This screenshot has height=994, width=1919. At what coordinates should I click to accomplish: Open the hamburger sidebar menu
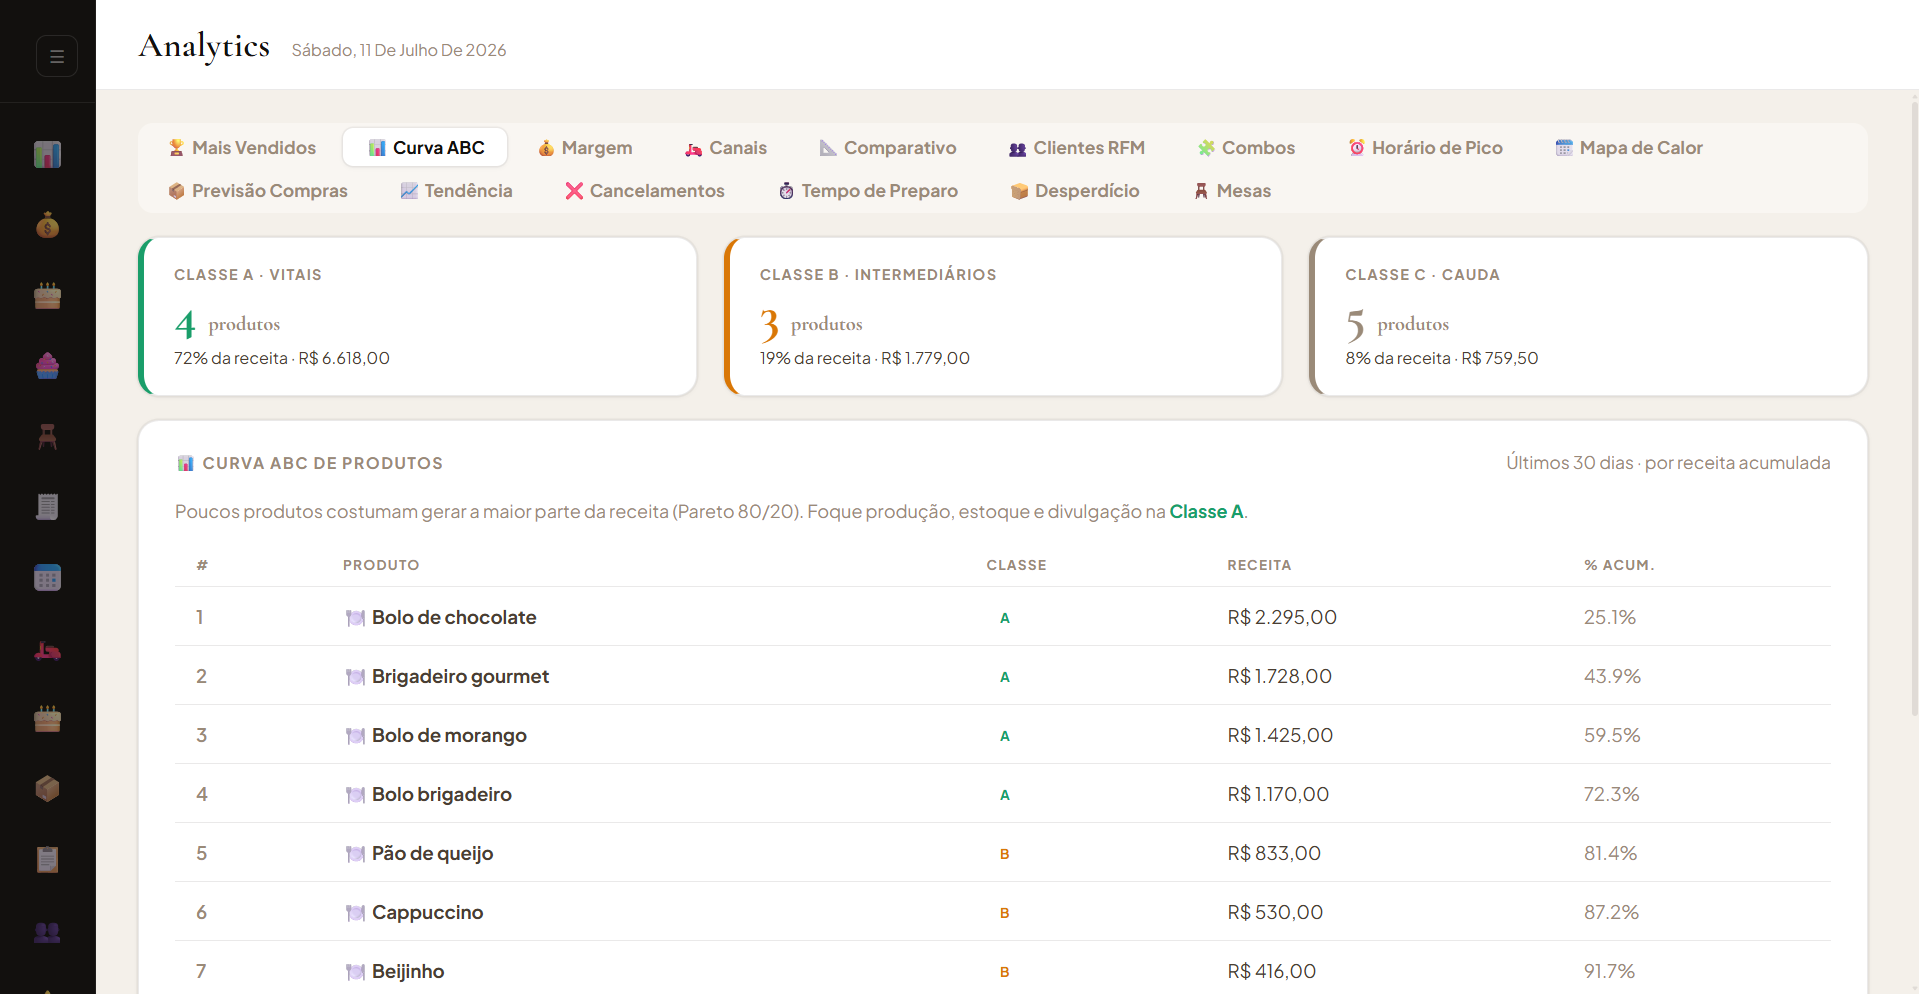57,56
